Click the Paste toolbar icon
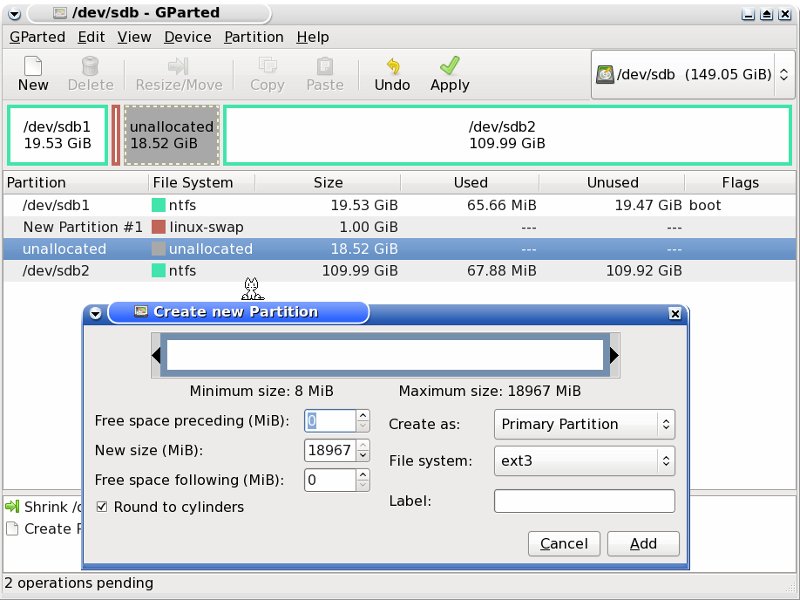 pyautogui.click(x=324, y=66)
